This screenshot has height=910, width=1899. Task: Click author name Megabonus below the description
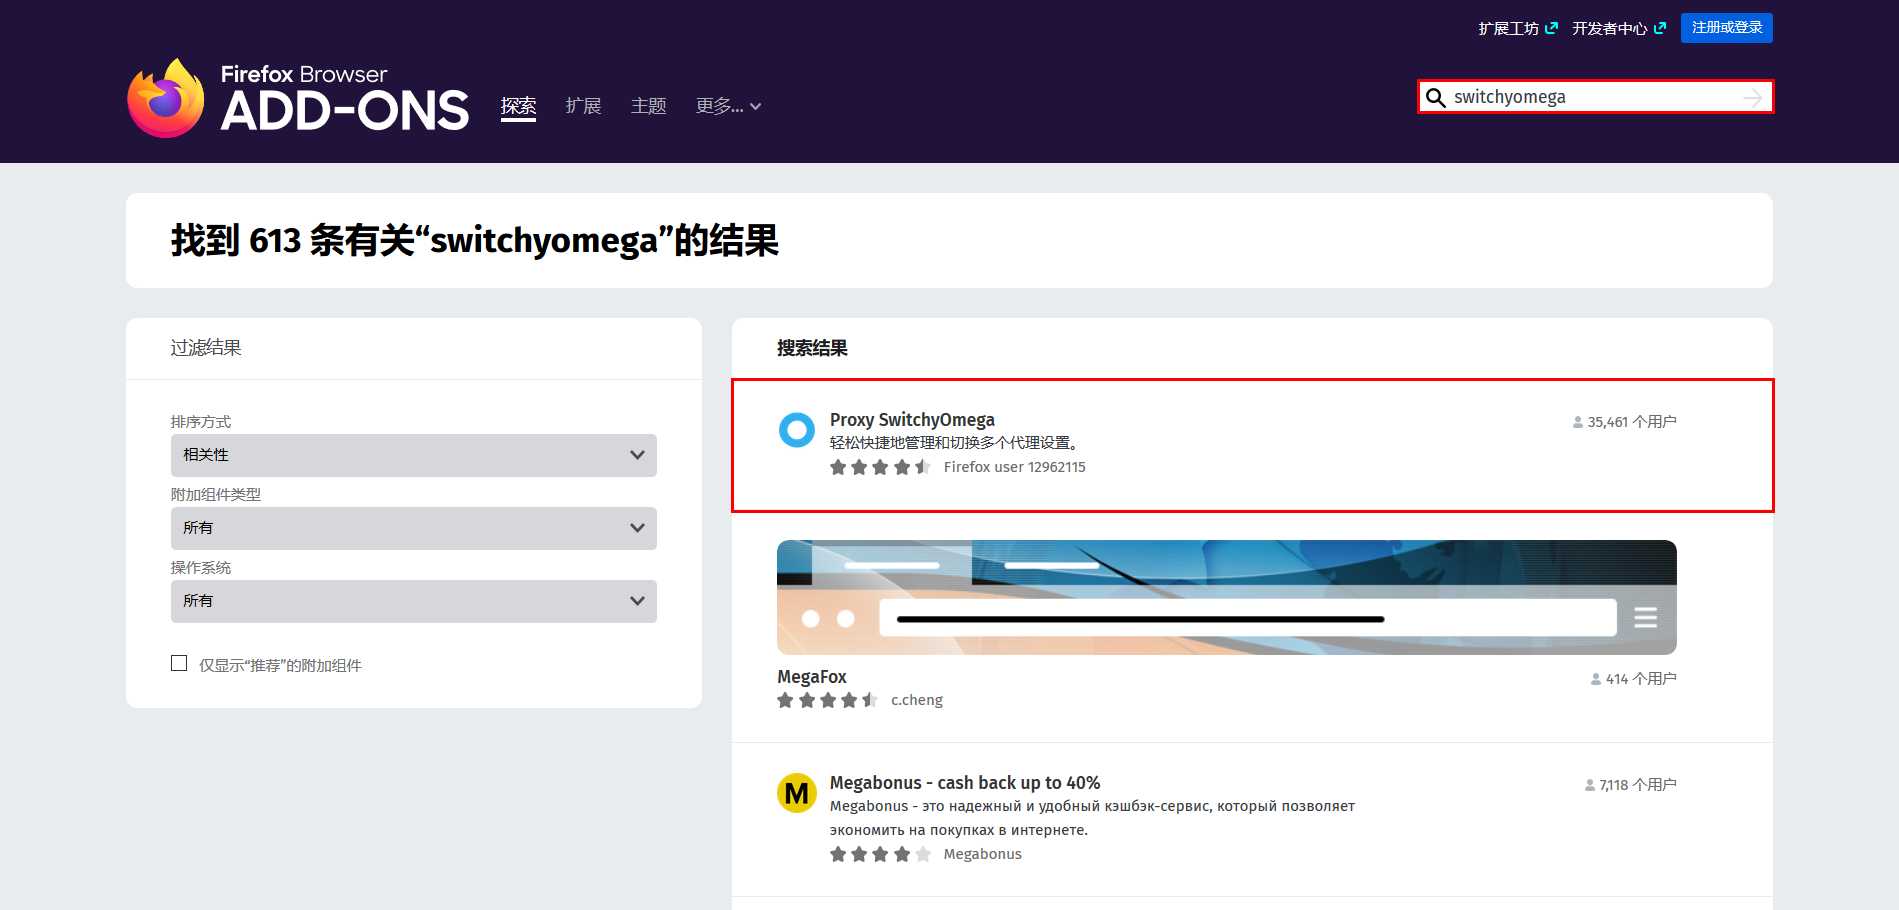(982, 854)
